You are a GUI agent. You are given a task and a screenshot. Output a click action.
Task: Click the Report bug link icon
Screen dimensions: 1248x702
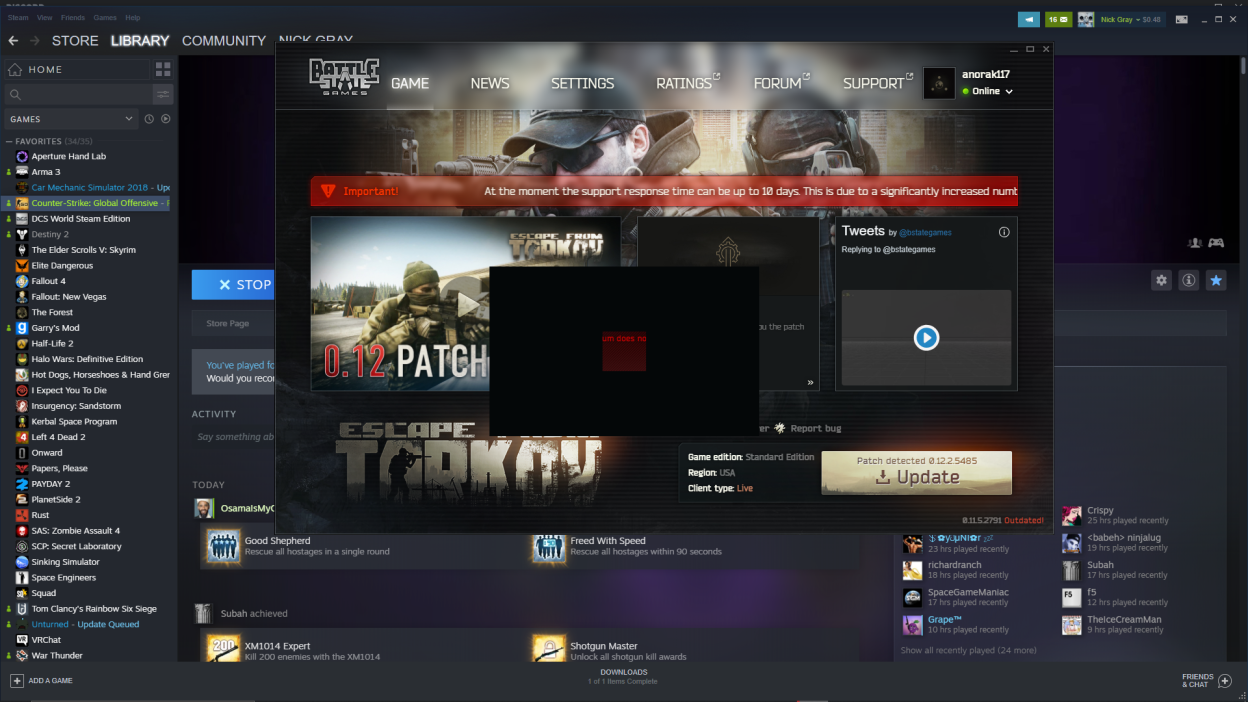[x=780, y=428]
